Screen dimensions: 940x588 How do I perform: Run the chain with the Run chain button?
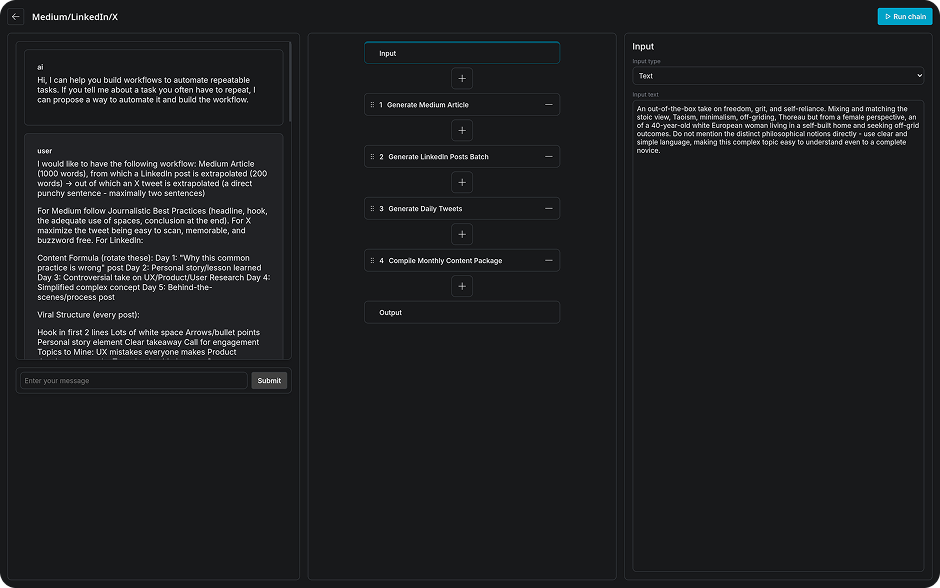(904, 17)
